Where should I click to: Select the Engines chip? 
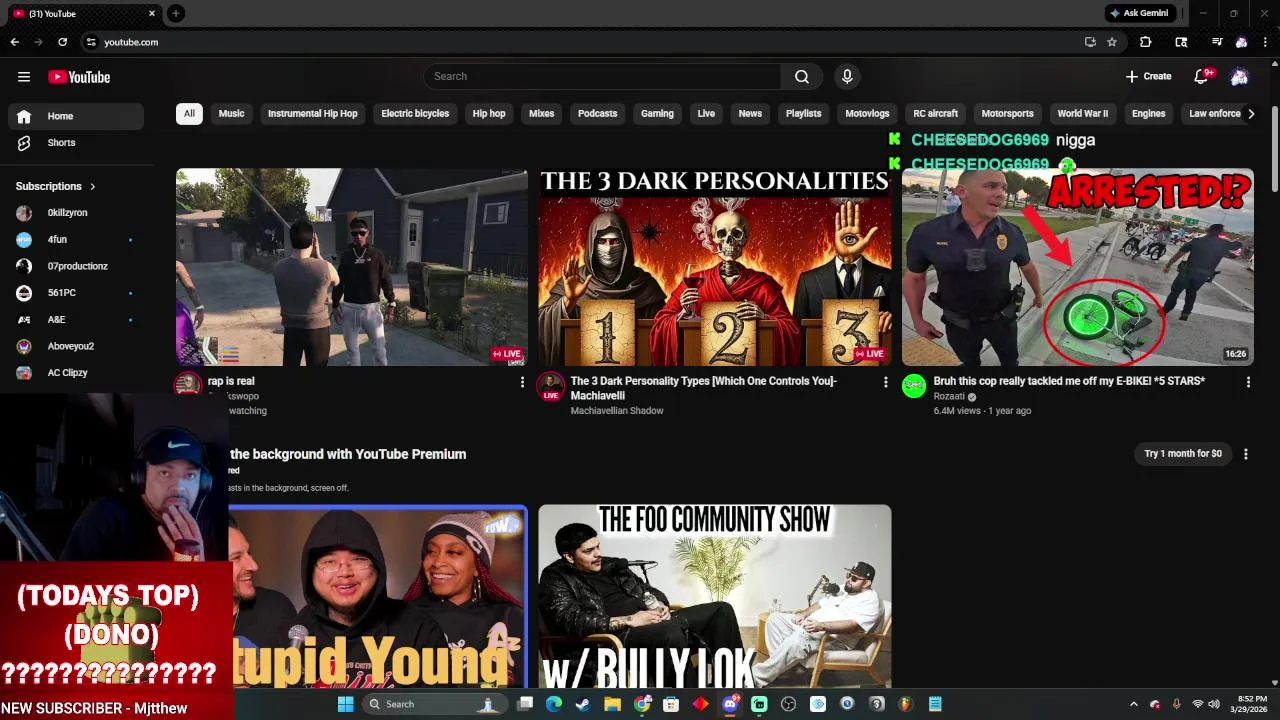[x=1148, y=114]
